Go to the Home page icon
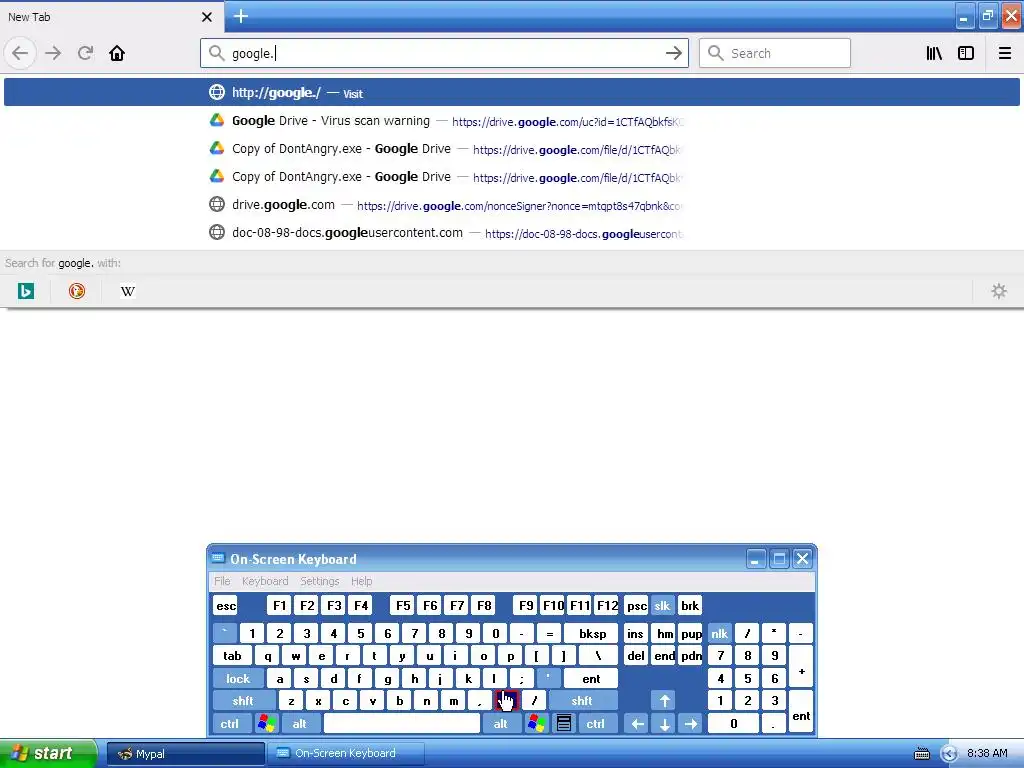The height and width of the screenshot is (768, 1024). click(117, 53)
